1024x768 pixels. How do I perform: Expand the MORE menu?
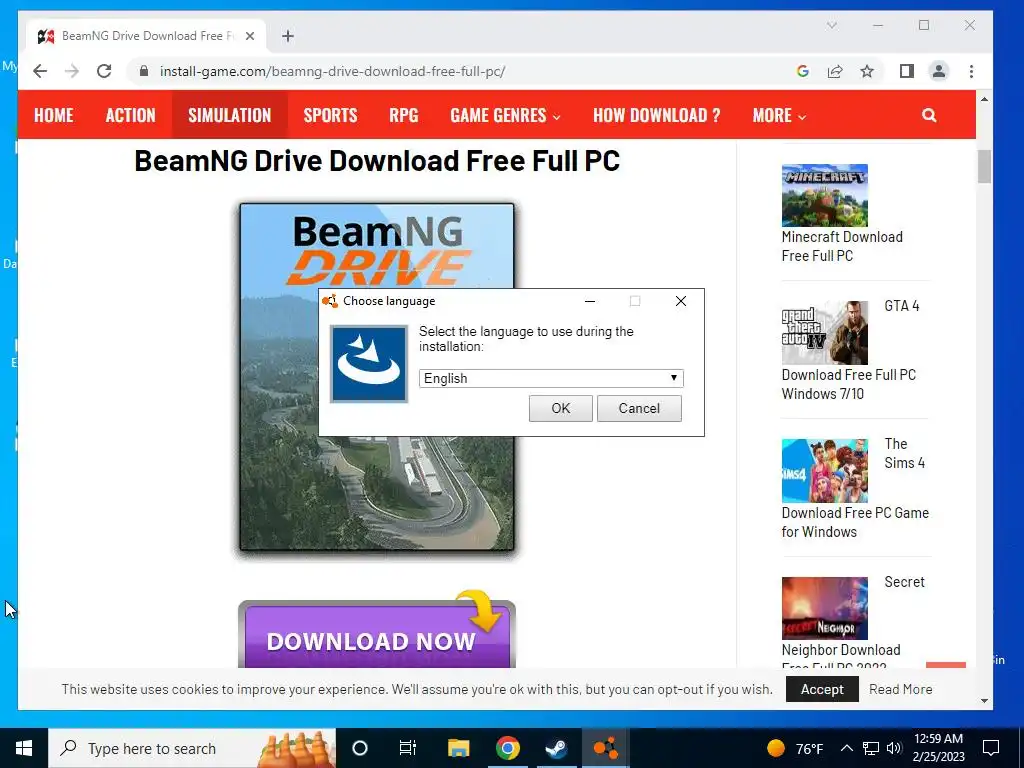(x=779, y=115)
